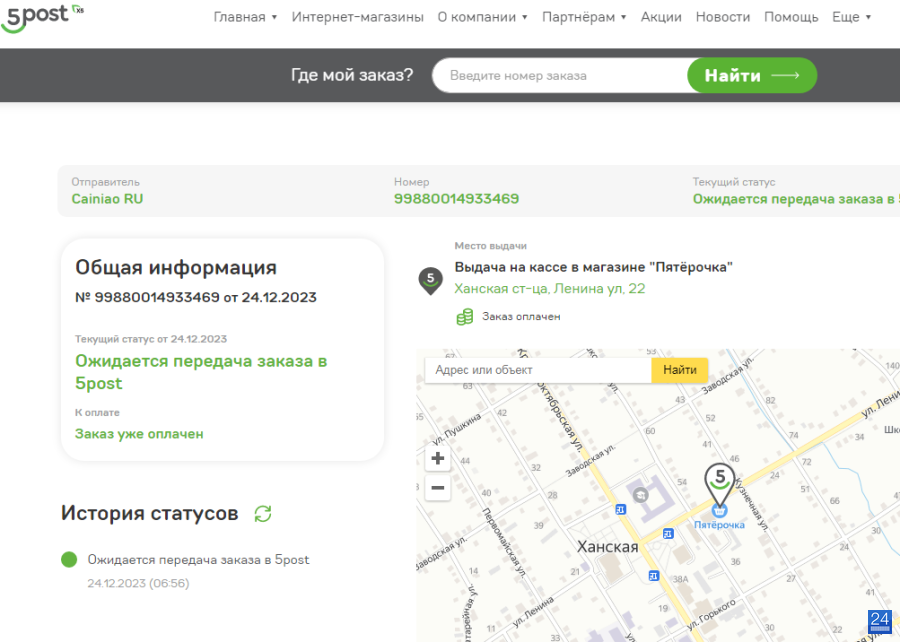Select the Заказ уже оплачен text

[x=139, y=434]
